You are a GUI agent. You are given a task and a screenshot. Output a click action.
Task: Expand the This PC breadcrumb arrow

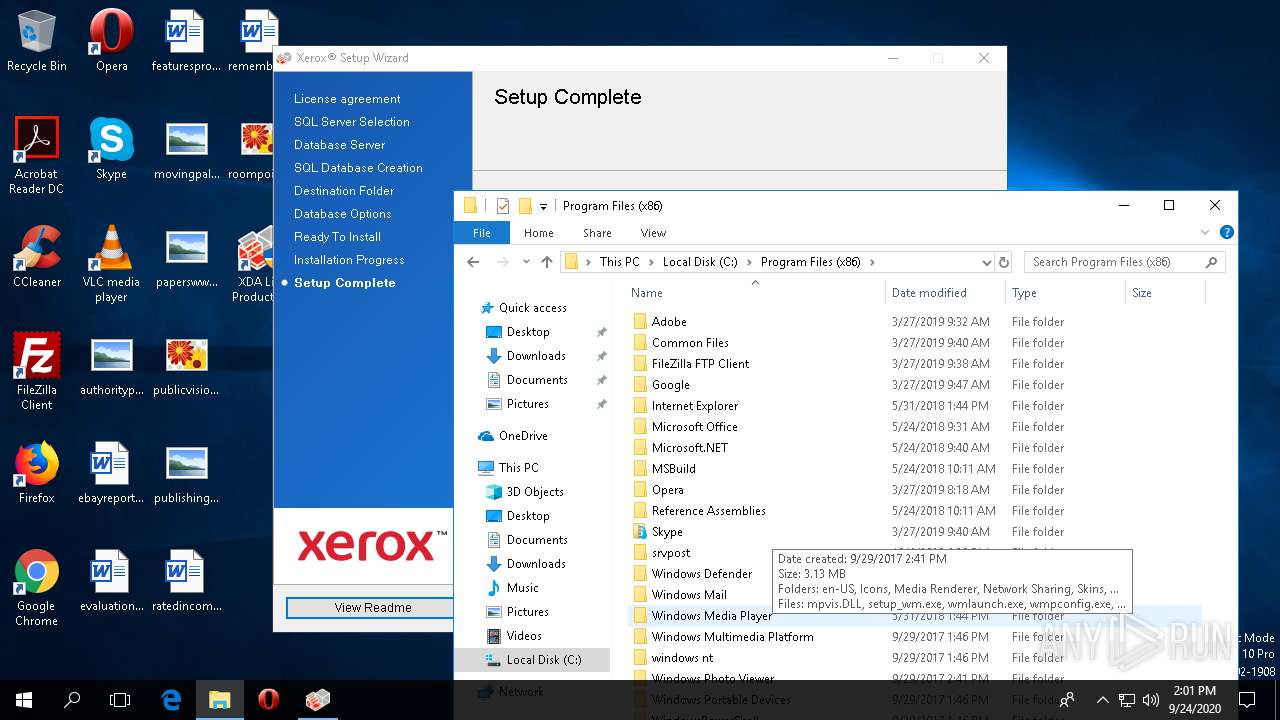(x=651, y=262)
